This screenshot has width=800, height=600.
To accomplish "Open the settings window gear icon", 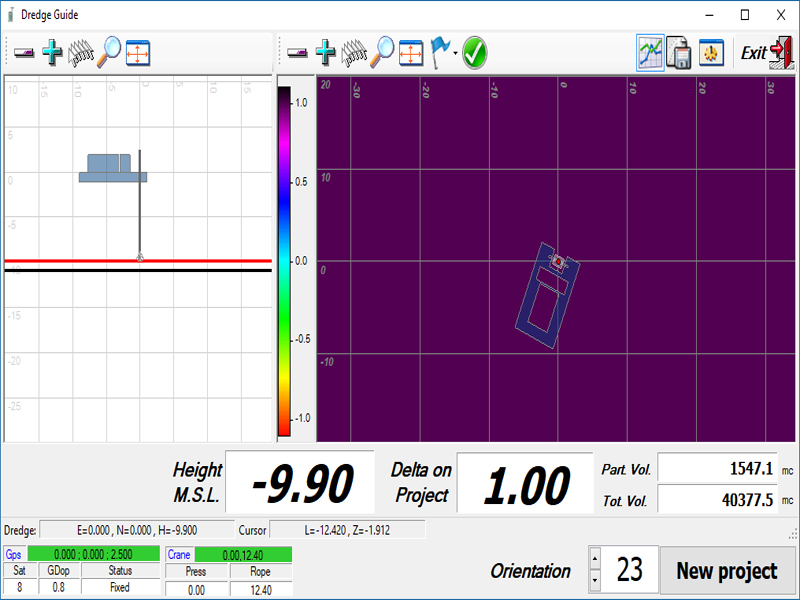I will (x=711, y=52).
